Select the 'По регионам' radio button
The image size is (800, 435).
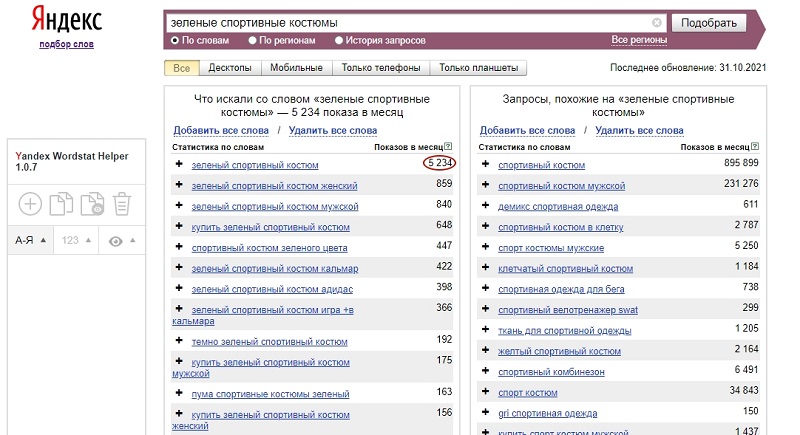coord(252,40)
